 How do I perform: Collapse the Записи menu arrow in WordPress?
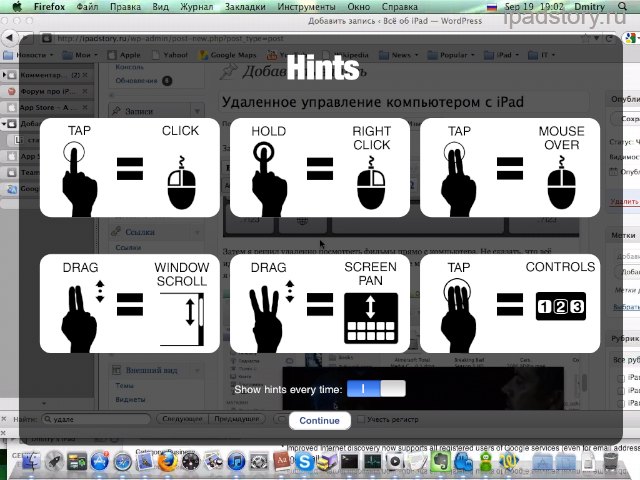[197, 111]
